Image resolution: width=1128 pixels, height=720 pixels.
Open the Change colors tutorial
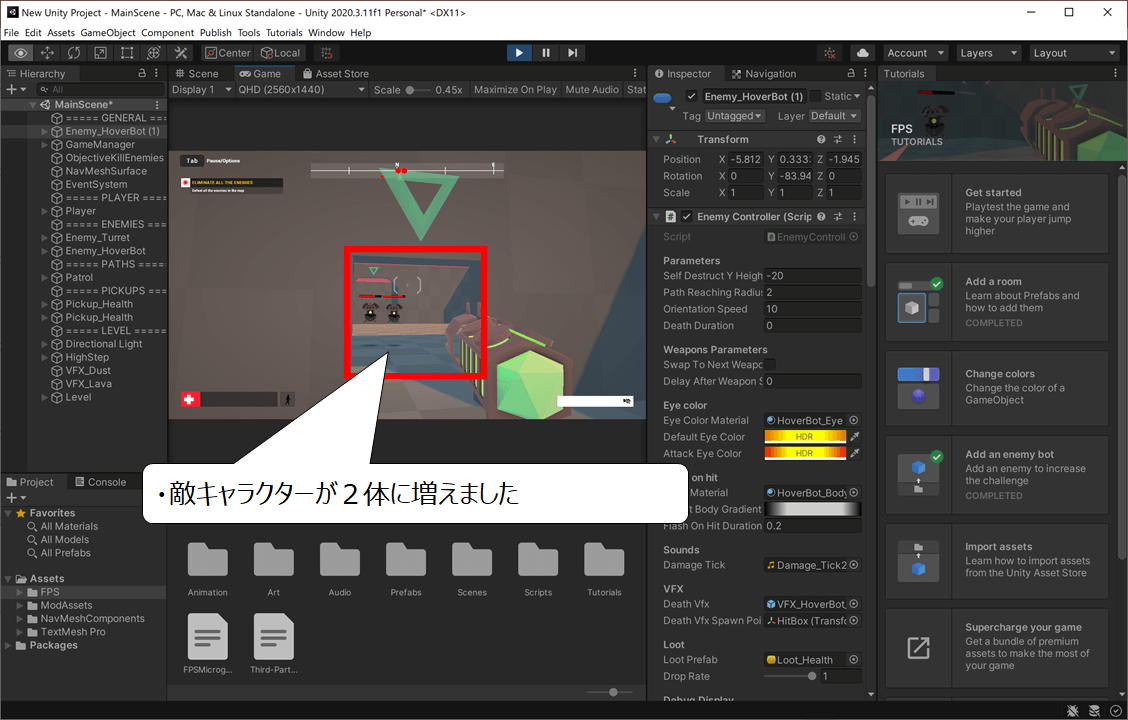click(996, 389)
